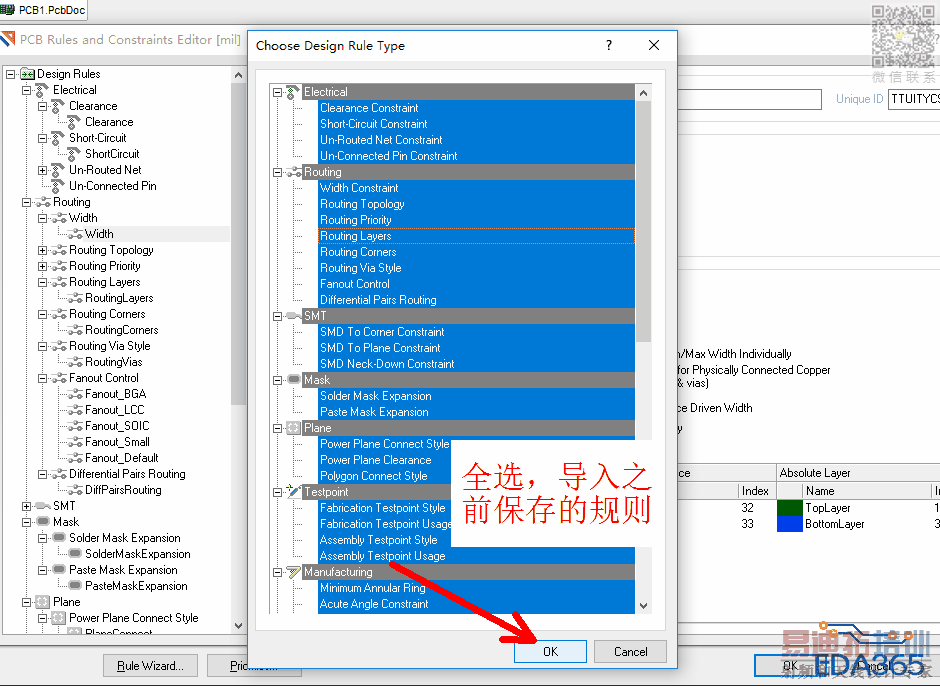Expand Routing Topology in left tree
Screen dimensions: 940x686
pos(42,250)
